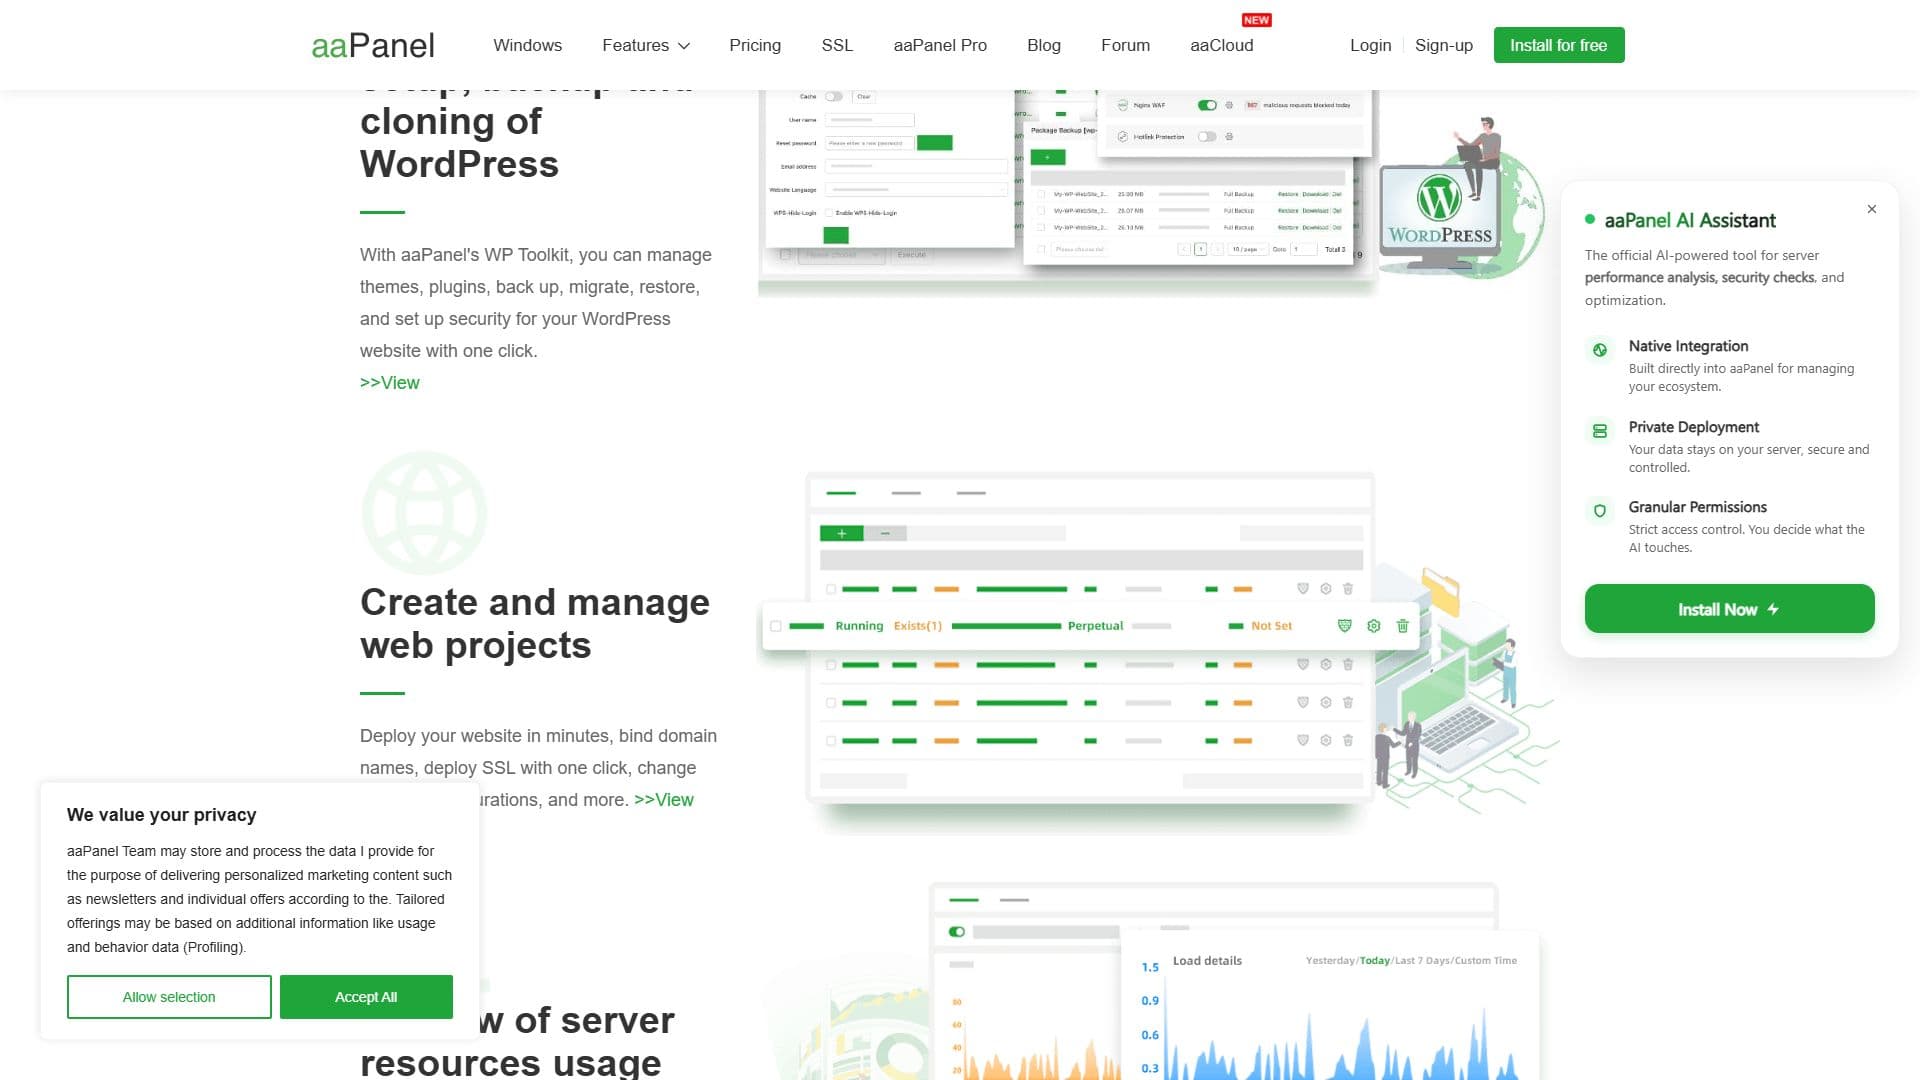Click Not Set label

1271,626
